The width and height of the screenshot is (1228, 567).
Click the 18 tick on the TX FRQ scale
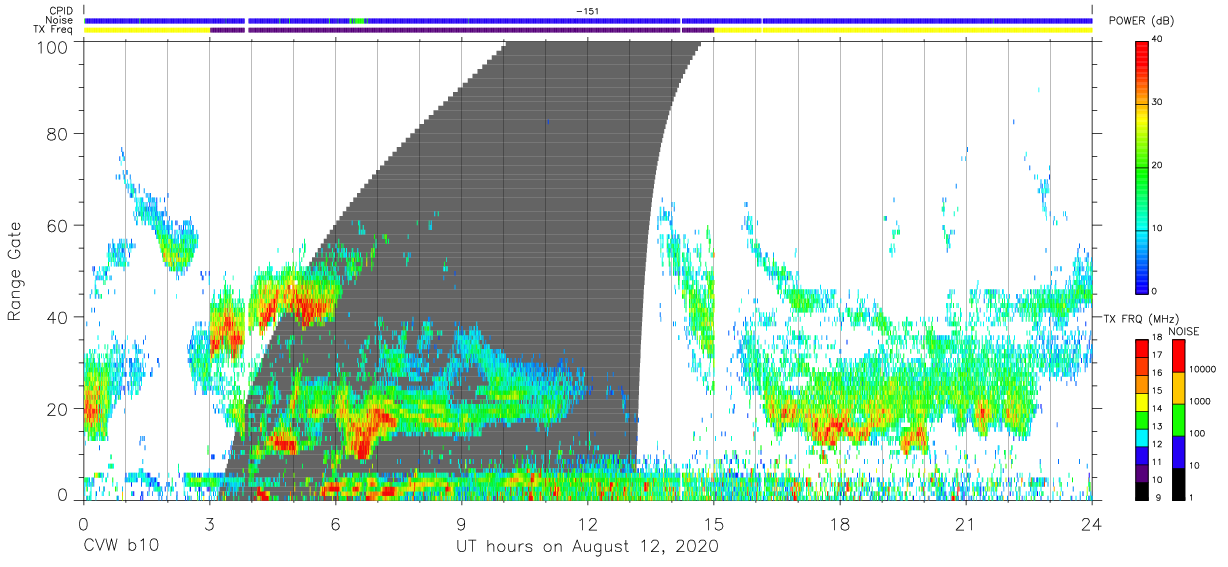[x=1157, y=339]
